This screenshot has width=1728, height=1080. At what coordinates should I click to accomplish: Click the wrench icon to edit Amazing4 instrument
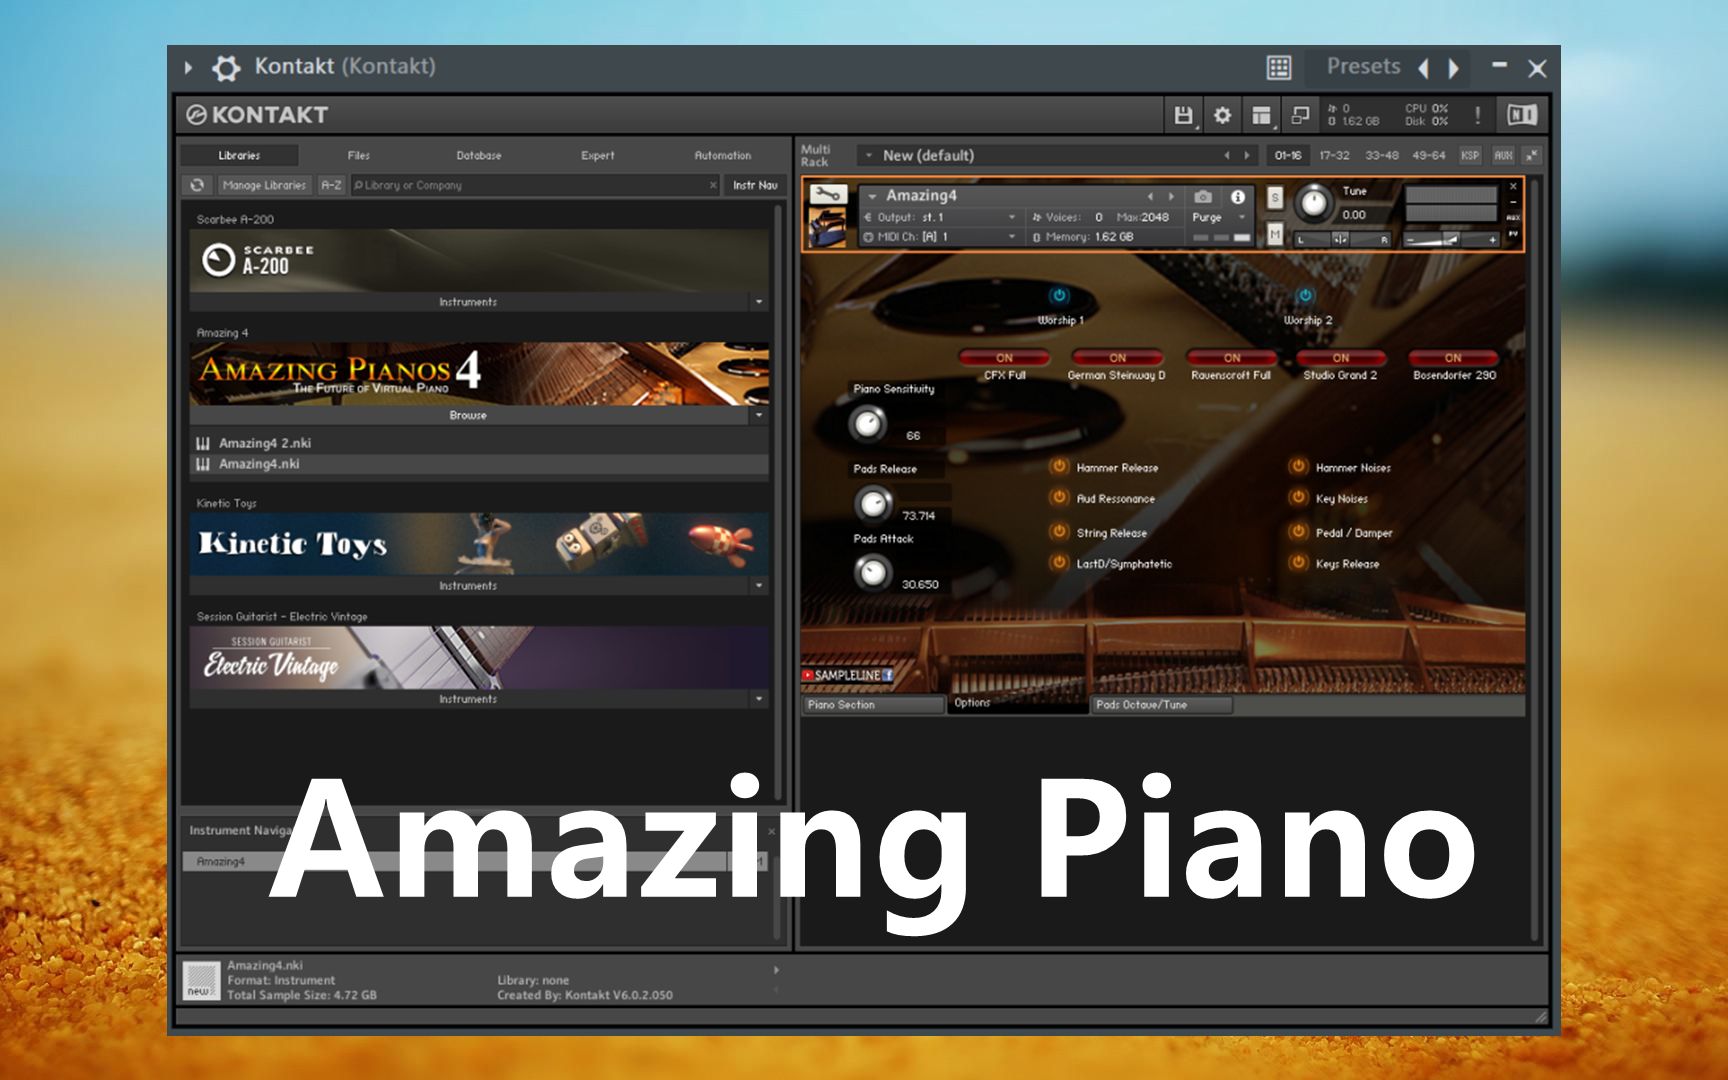pyautogui.click(x=827, y=194)
